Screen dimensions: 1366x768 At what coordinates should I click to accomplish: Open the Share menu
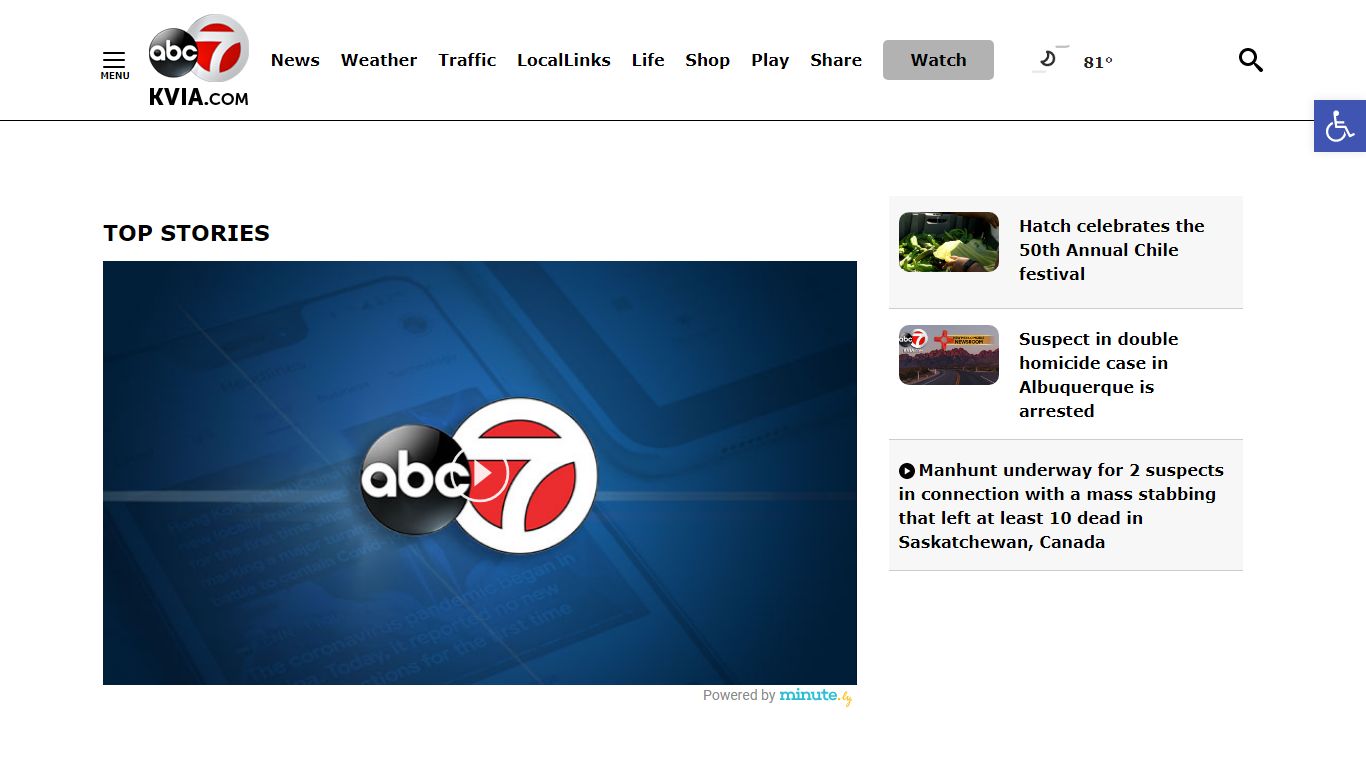pyautogui.click(x=836, y=60)
